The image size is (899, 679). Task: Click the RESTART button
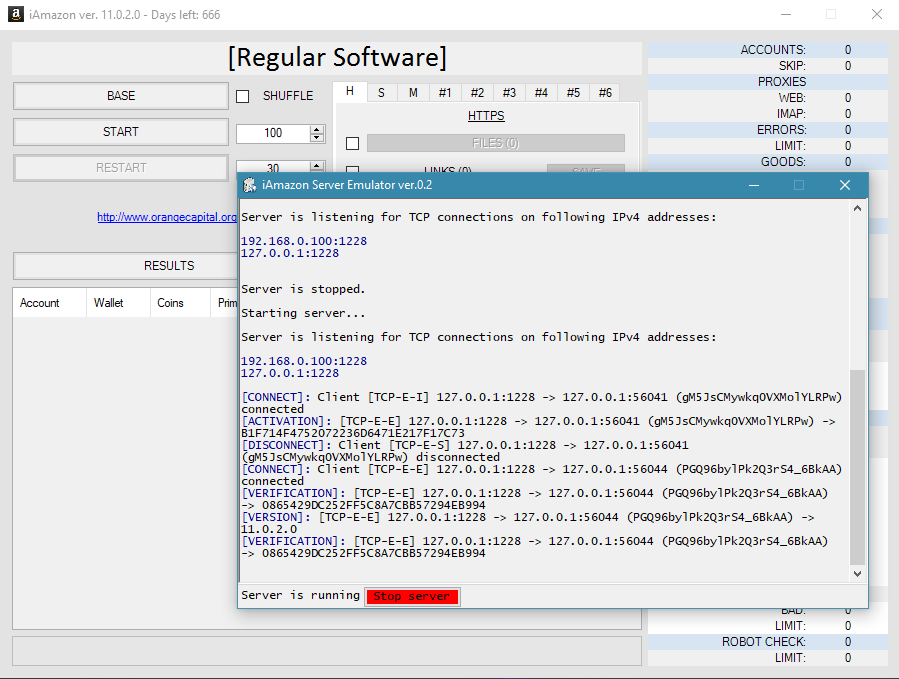tap(121, 168)
